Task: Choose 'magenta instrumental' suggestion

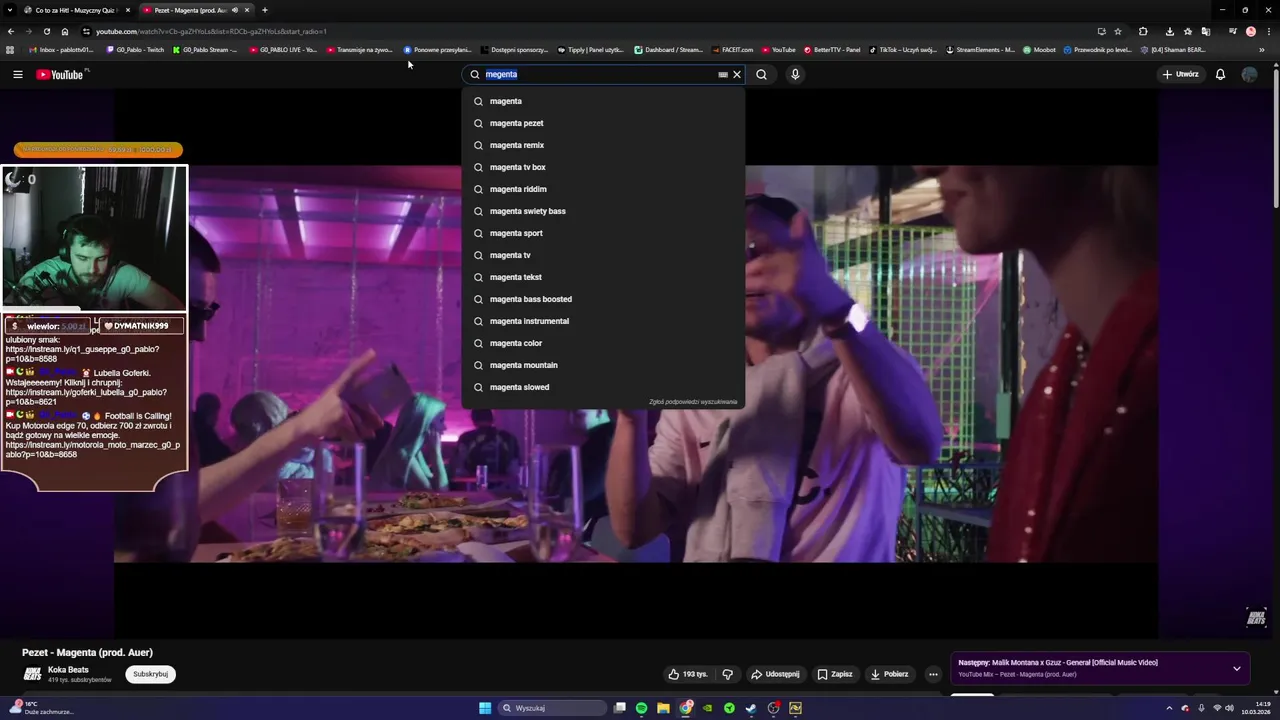Action: point(603,321)
